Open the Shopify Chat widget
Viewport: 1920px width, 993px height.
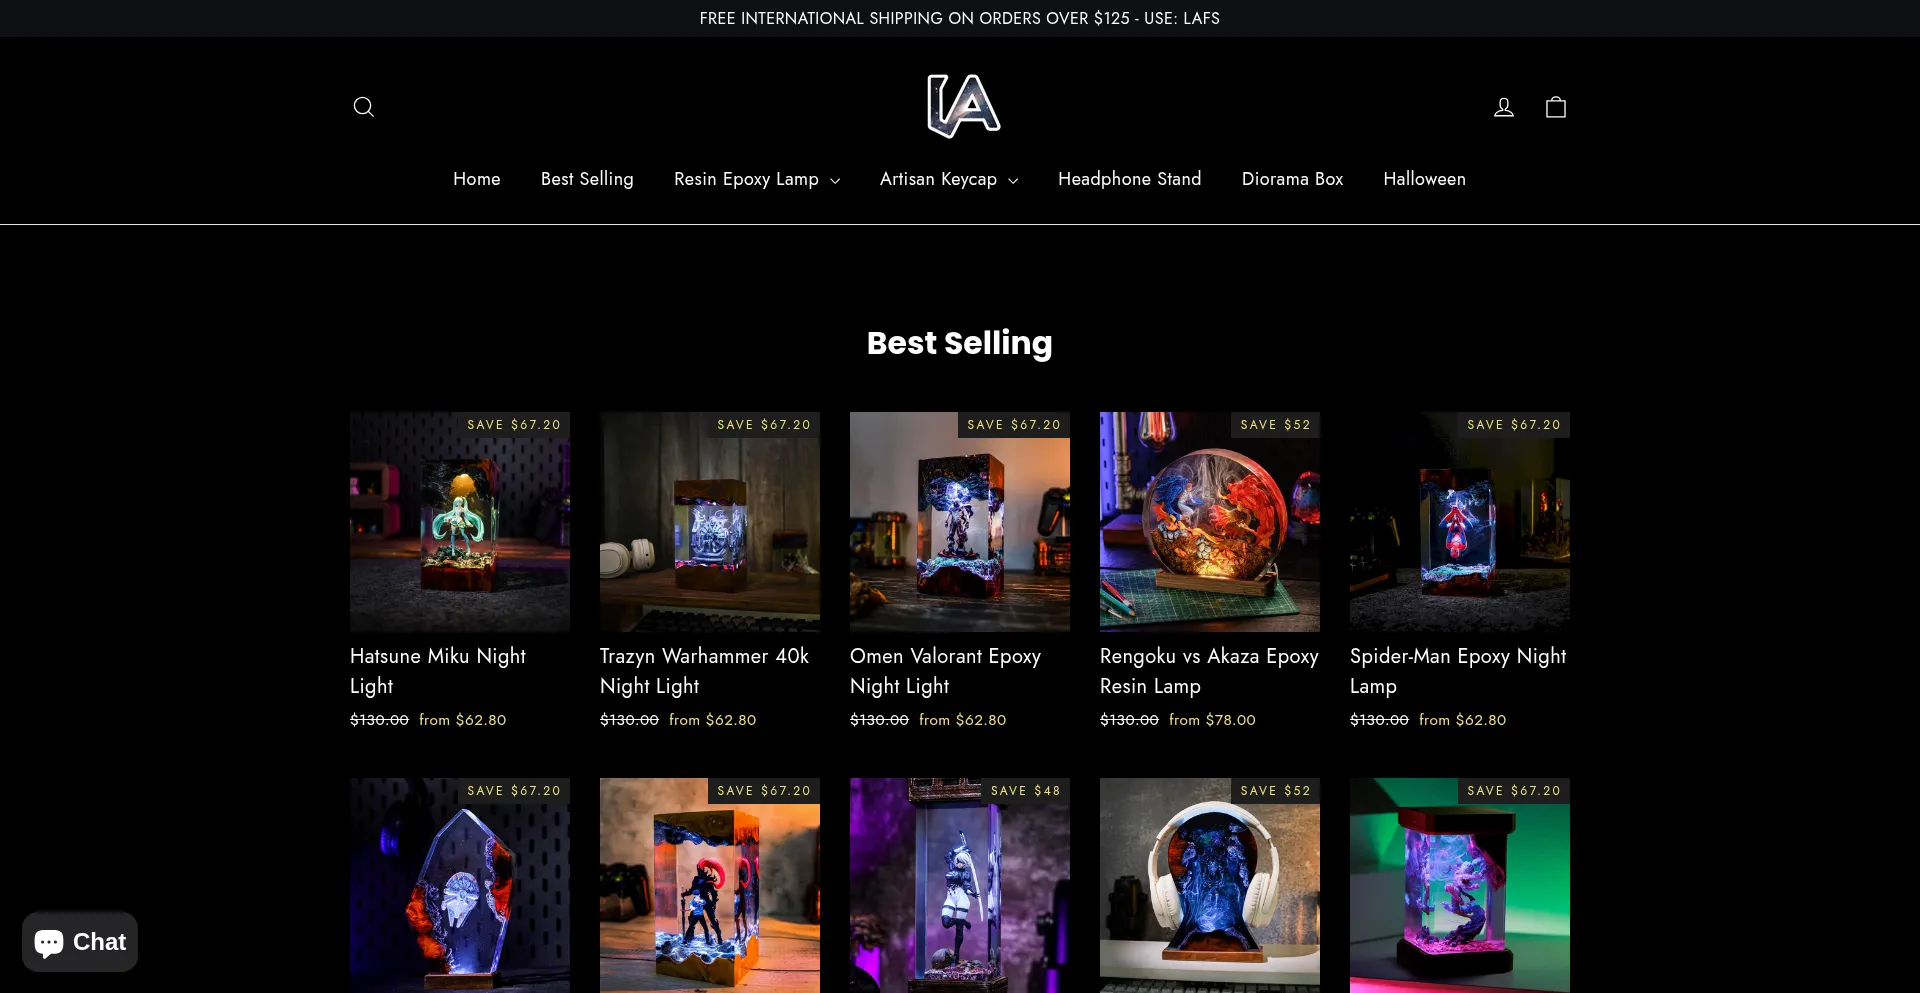click(x=80, y=942)
